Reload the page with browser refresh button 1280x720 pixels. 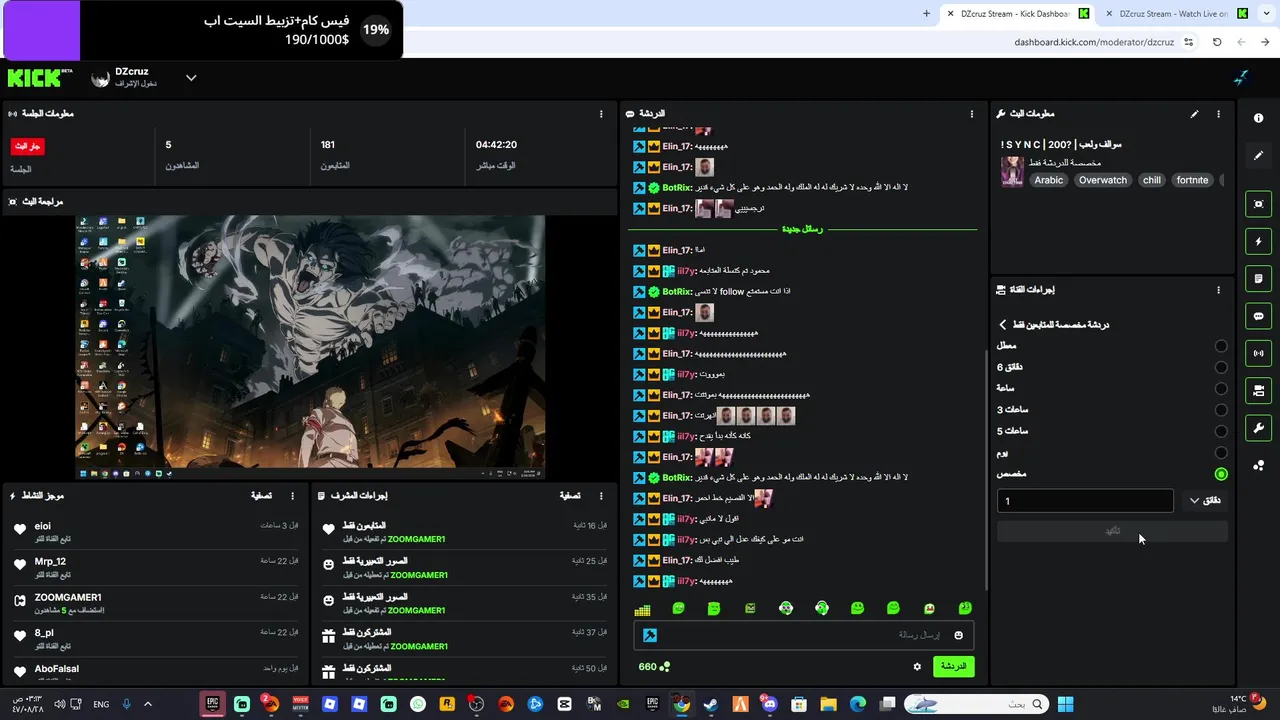[x=1217, y=42]
